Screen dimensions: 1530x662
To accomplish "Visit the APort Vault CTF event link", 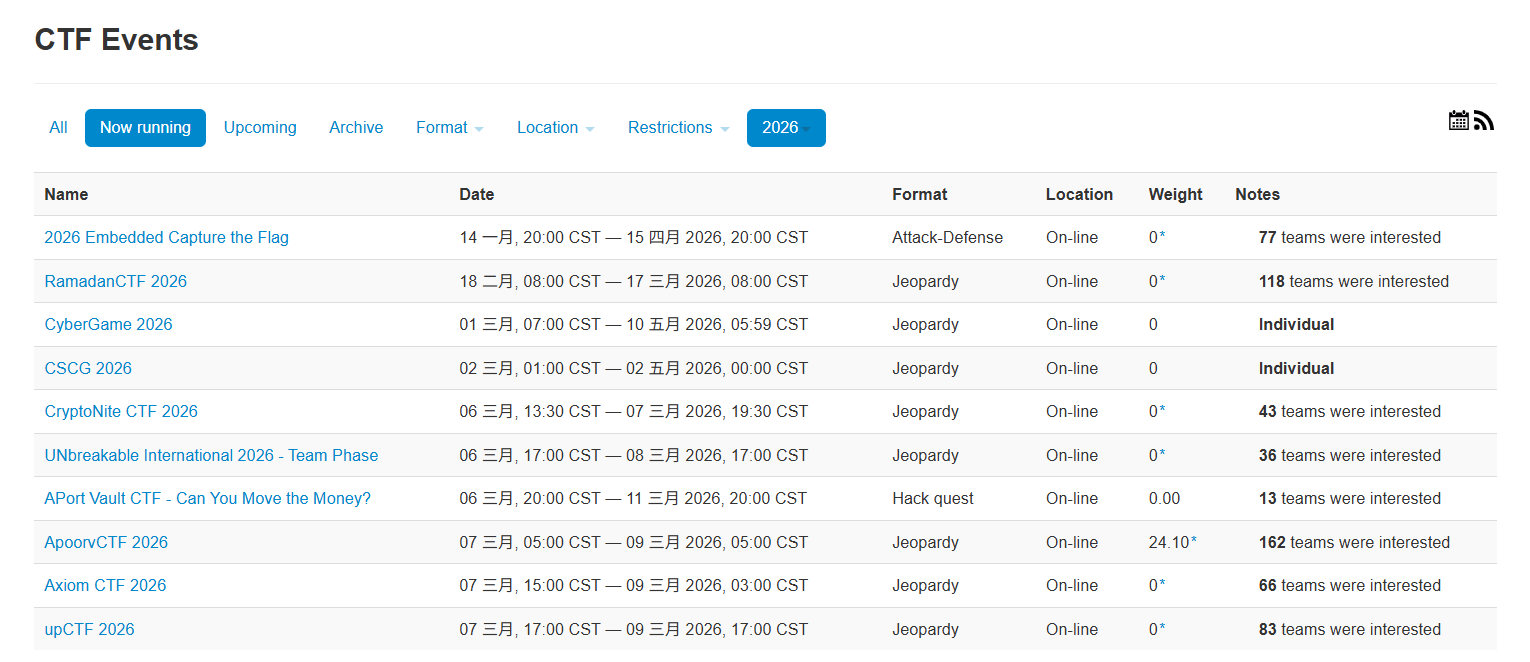I will (207, 499).
